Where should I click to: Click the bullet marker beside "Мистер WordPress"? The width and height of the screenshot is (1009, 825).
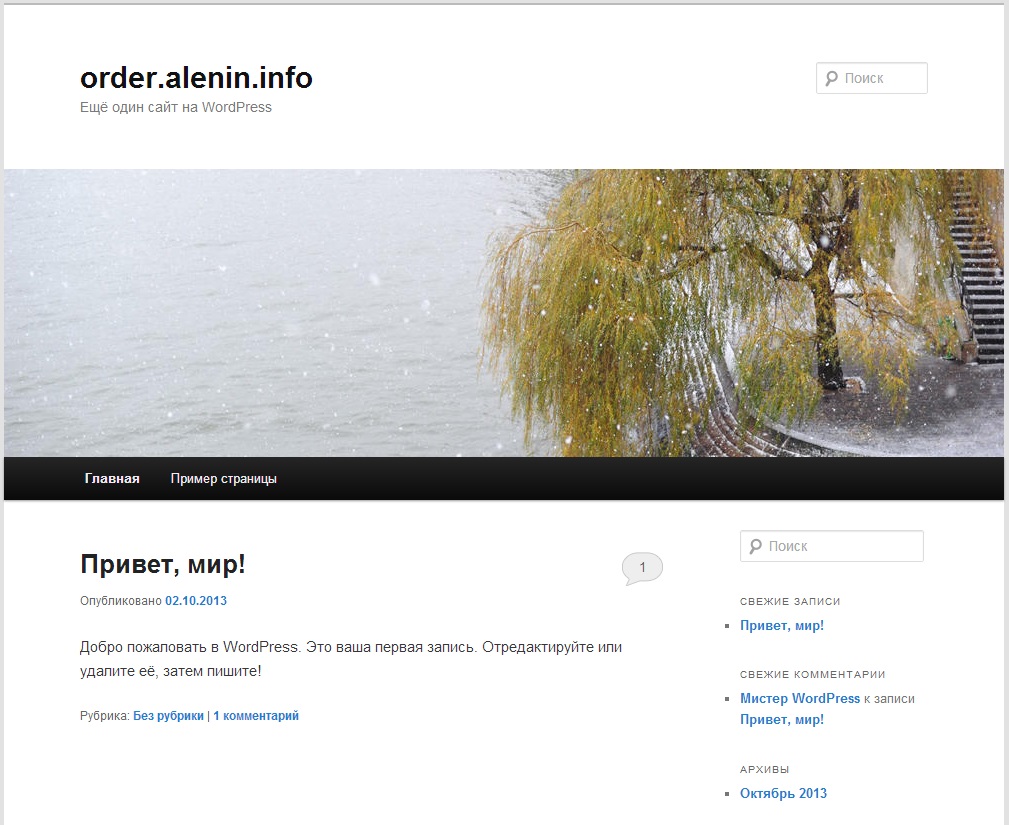coord(727,698)
